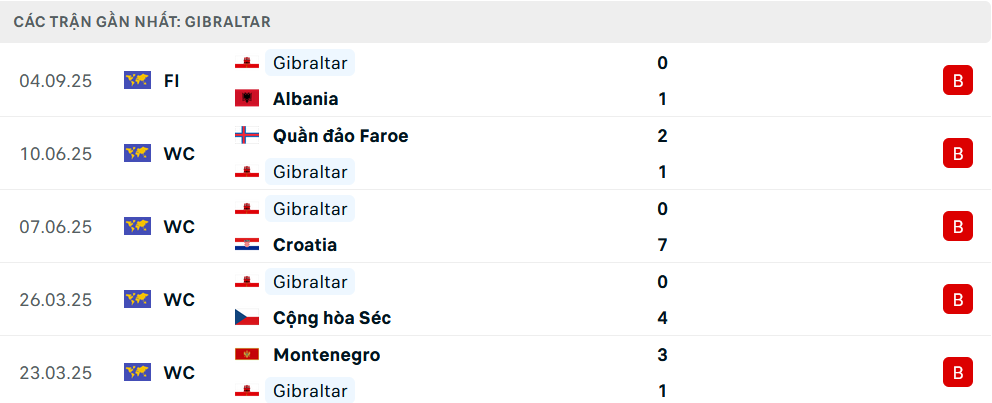Click the Albania flag icon

point(246,99)
